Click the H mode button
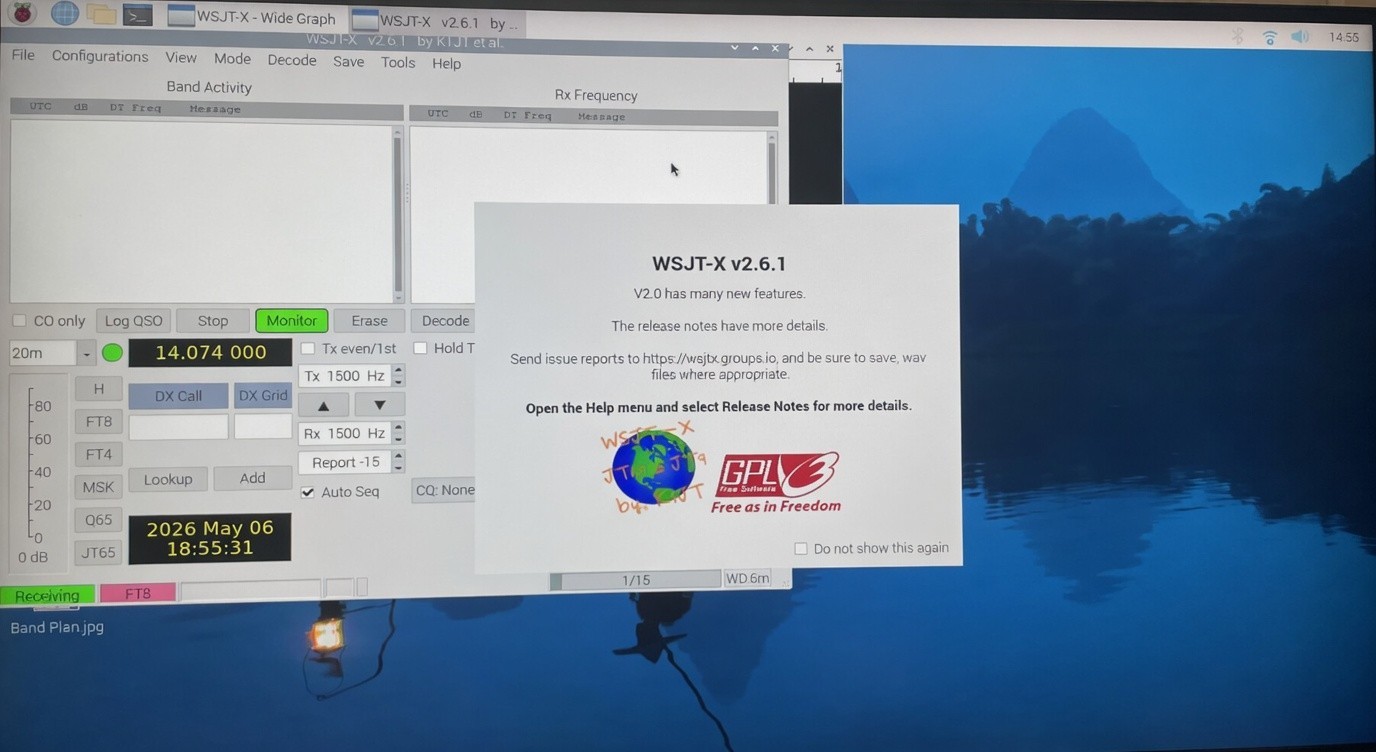 (98, 389)
